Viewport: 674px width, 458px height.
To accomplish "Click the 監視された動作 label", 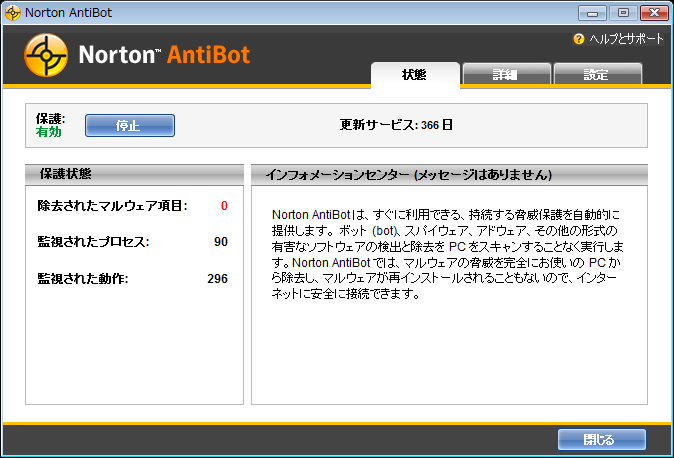I will click(x=83, y=279).
